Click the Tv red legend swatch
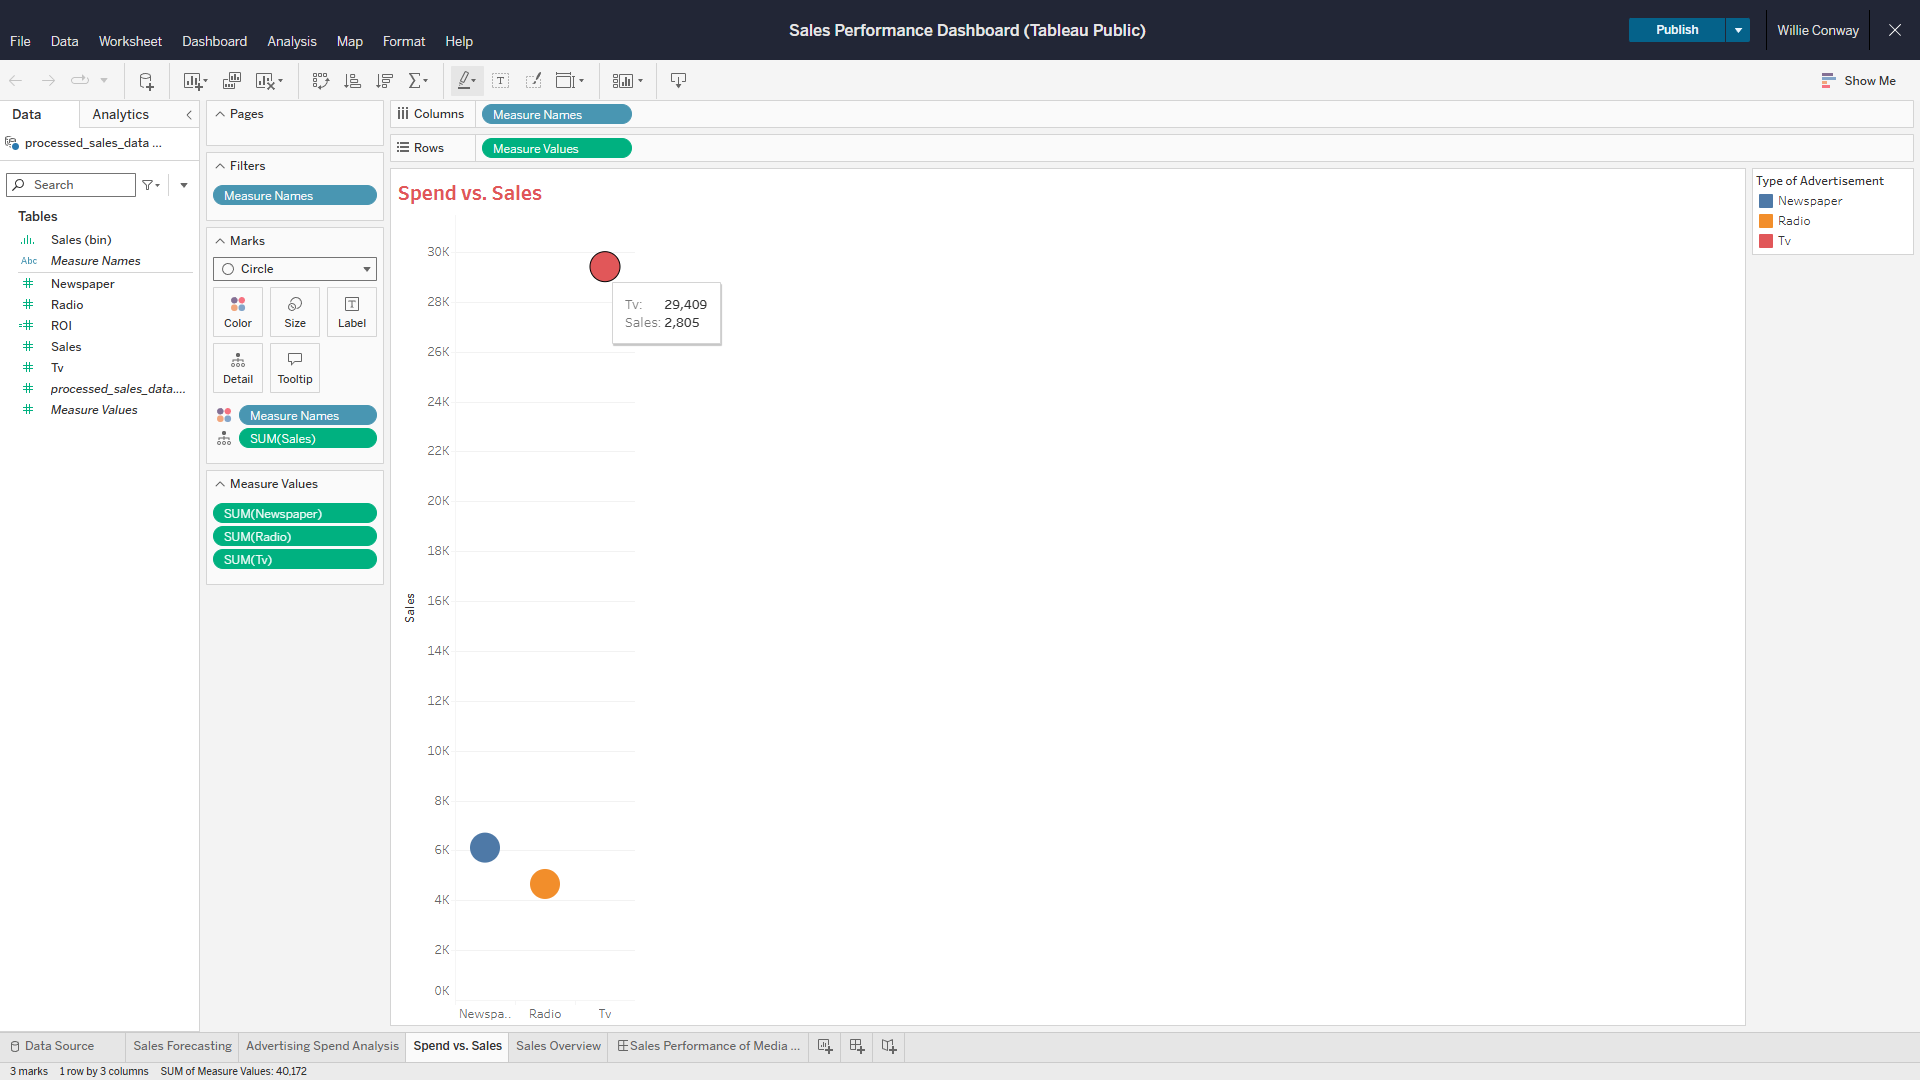 tap(1766, 241)
